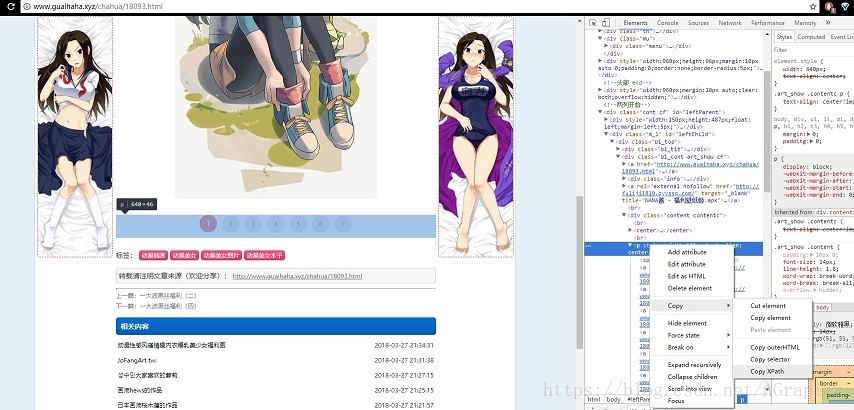Expand the div class info node
Viewport: 854px width, 410px height.
pos(625,178)
